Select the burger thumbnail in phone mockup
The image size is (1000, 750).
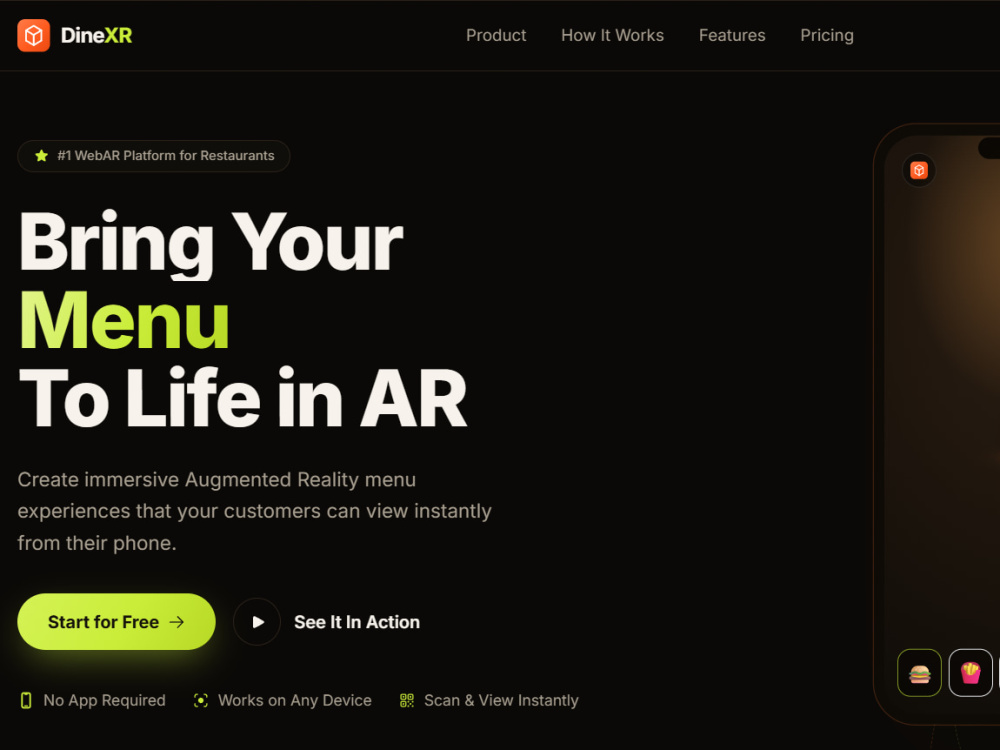920,673
